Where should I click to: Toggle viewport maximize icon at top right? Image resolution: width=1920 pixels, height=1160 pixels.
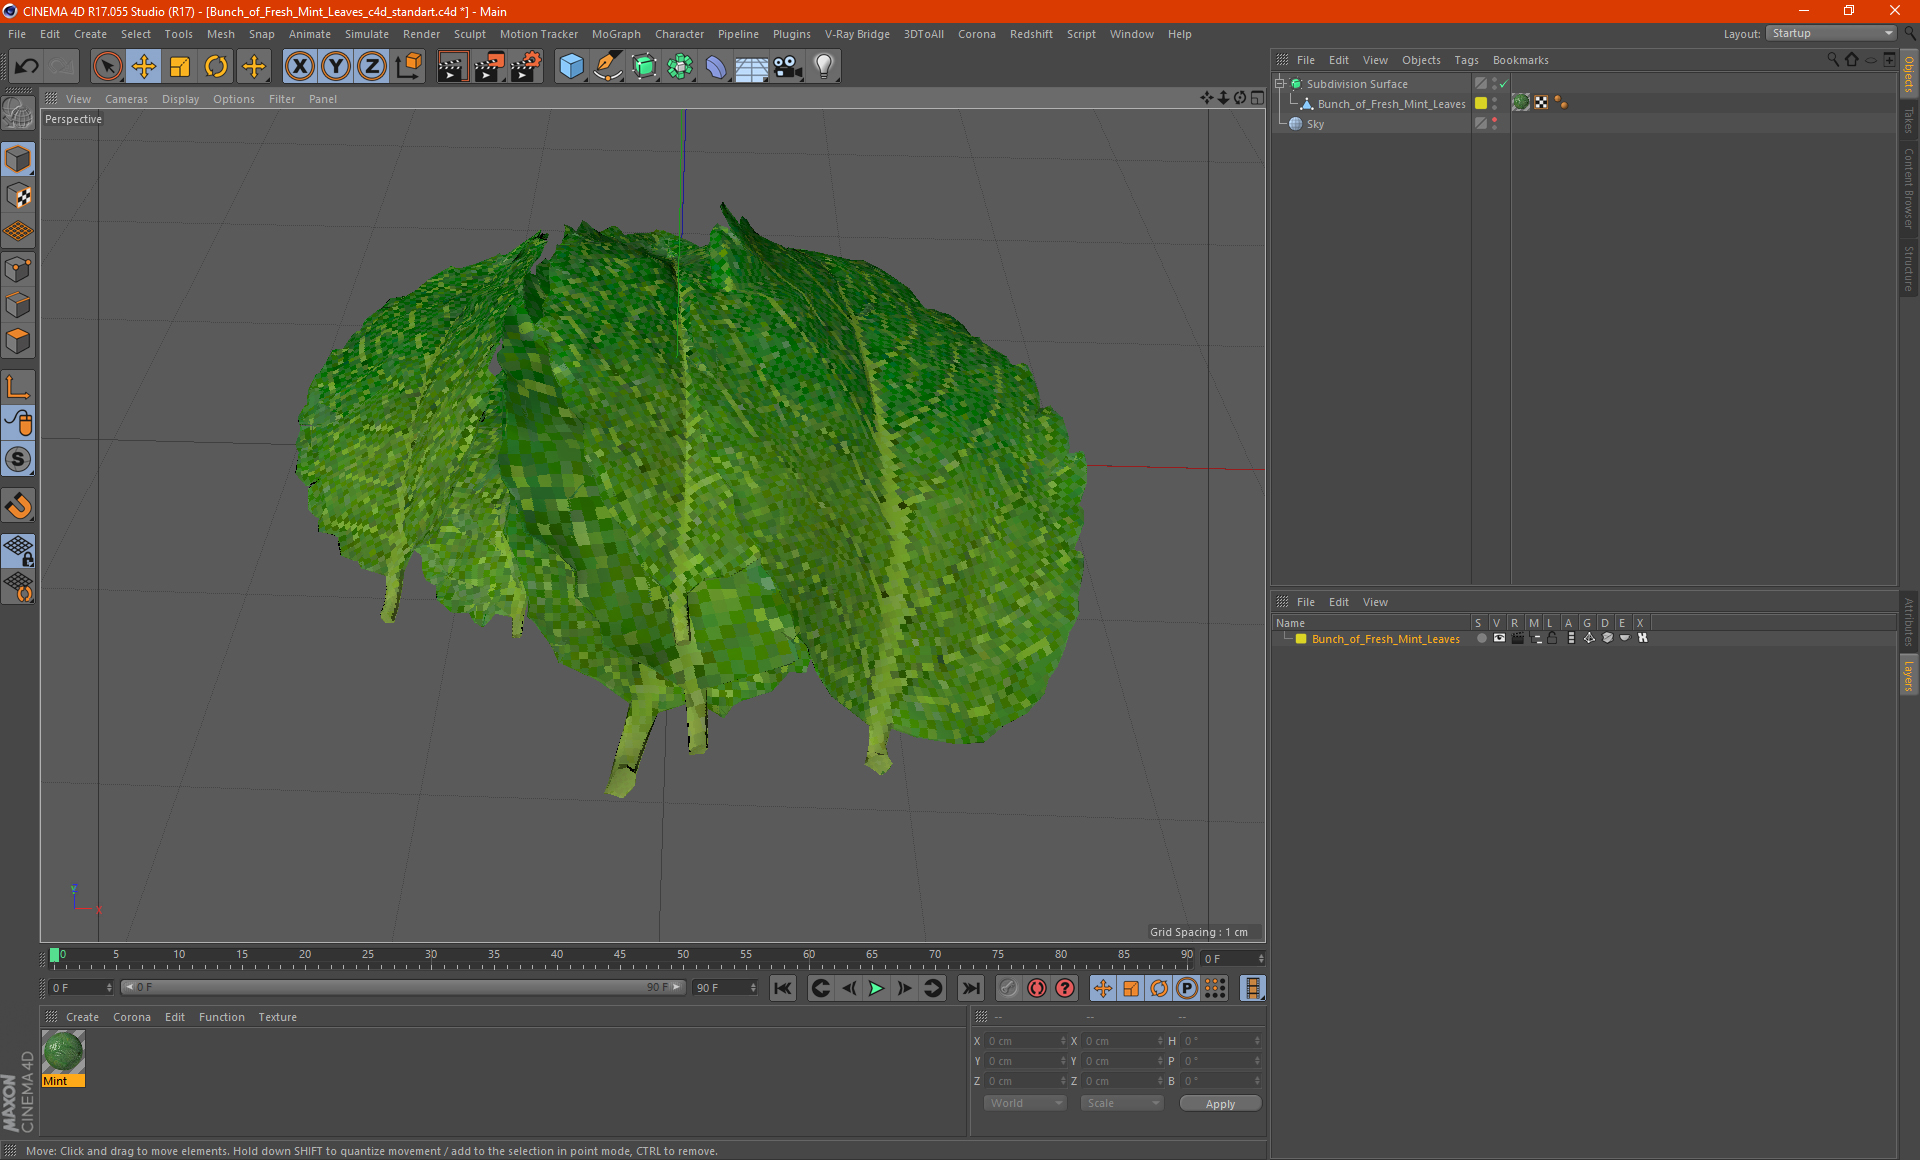(1257, 98)
